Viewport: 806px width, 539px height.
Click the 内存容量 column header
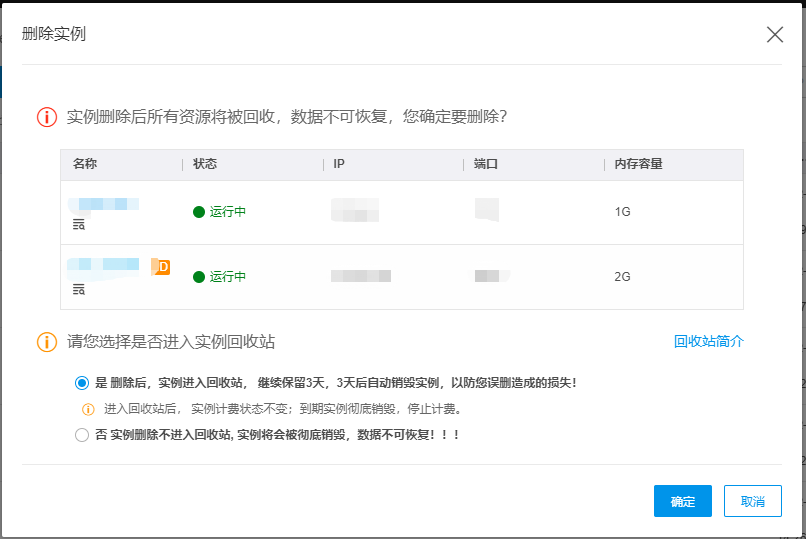(x=638, y=164)
